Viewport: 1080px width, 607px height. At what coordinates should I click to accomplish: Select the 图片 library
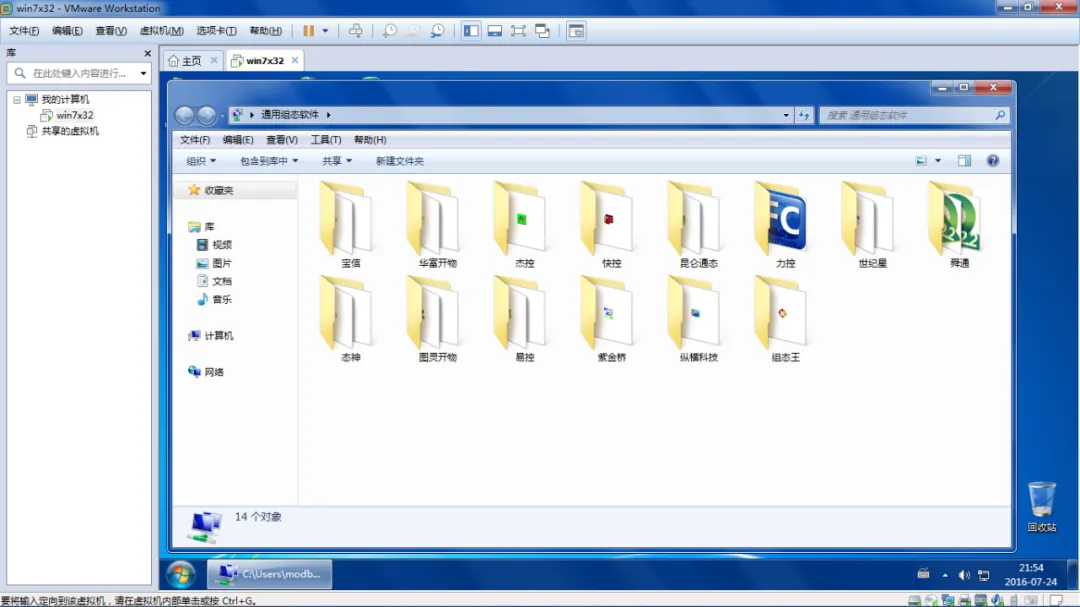pyautogui.click(x=214, y=263)
